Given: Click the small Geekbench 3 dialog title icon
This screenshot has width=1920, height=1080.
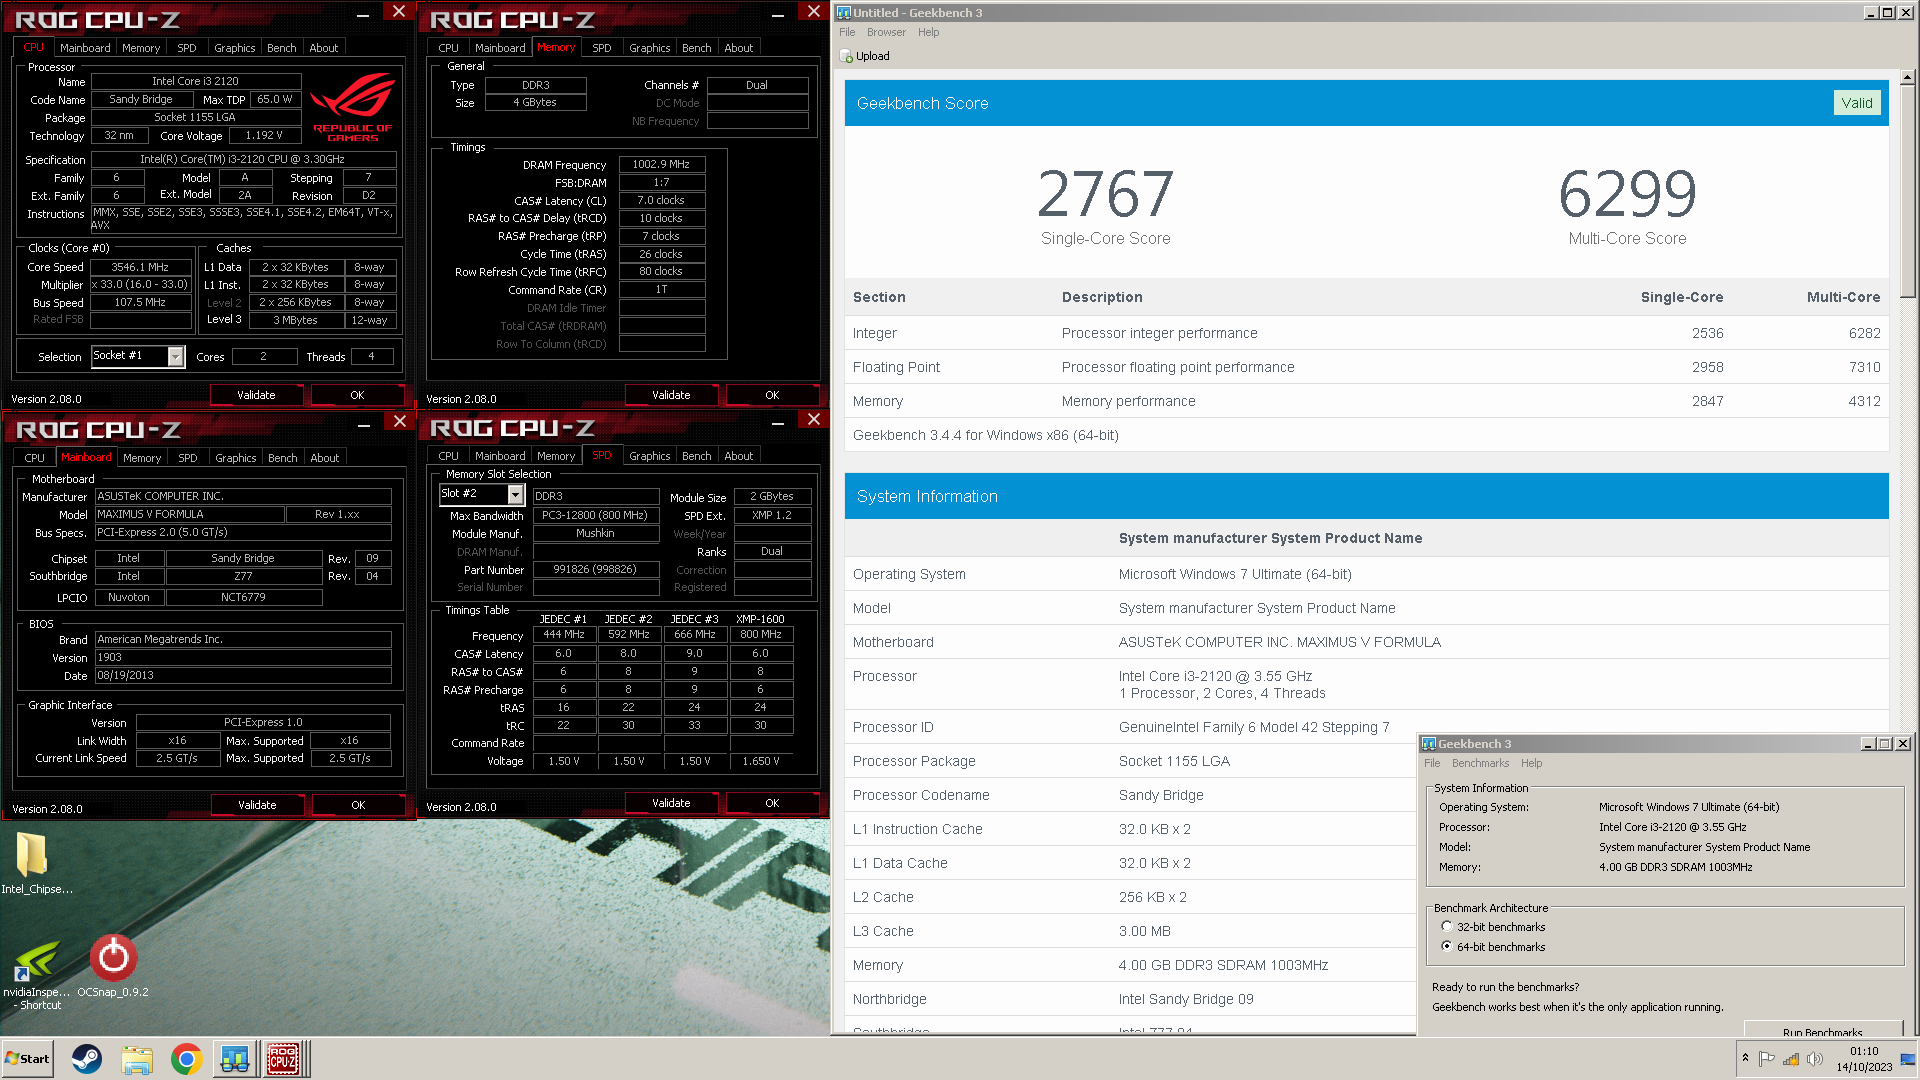Looking at the screenshot, I should [x=1429, y=743].
